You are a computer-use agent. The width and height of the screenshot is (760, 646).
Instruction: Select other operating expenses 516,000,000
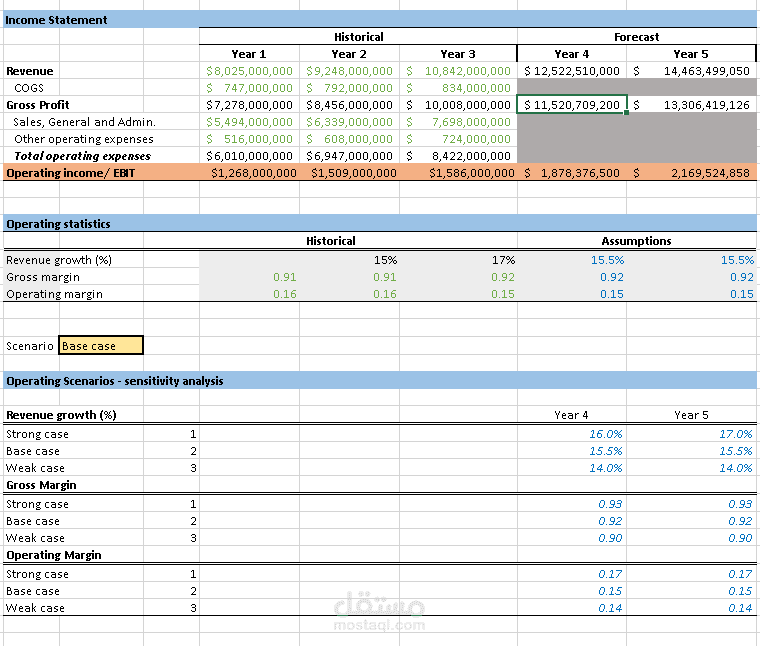click(x=249, y=139)
